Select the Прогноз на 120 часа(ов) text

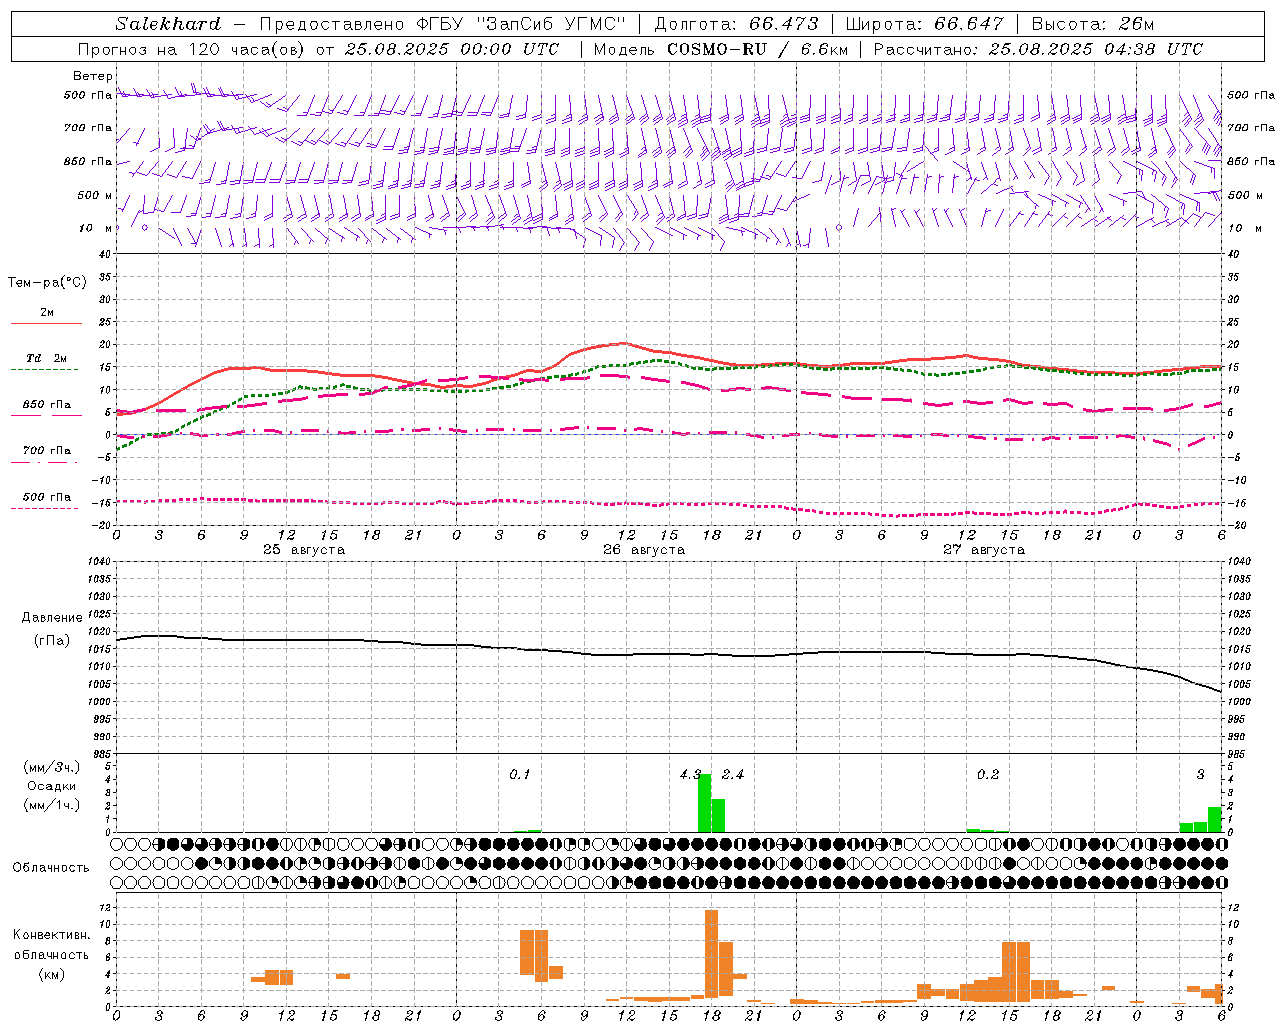click(x=192, y=49)
